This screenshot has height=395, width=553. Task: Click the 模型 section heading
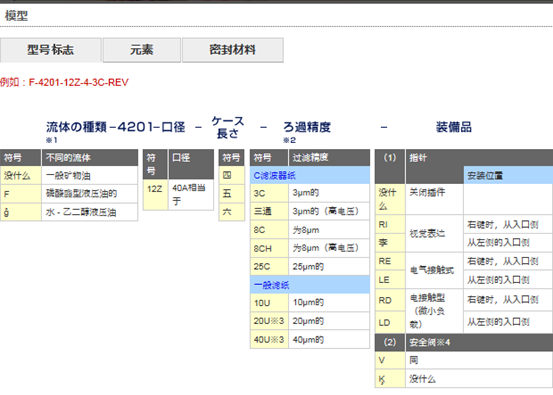pyautogui.click(x=16, y=16)
